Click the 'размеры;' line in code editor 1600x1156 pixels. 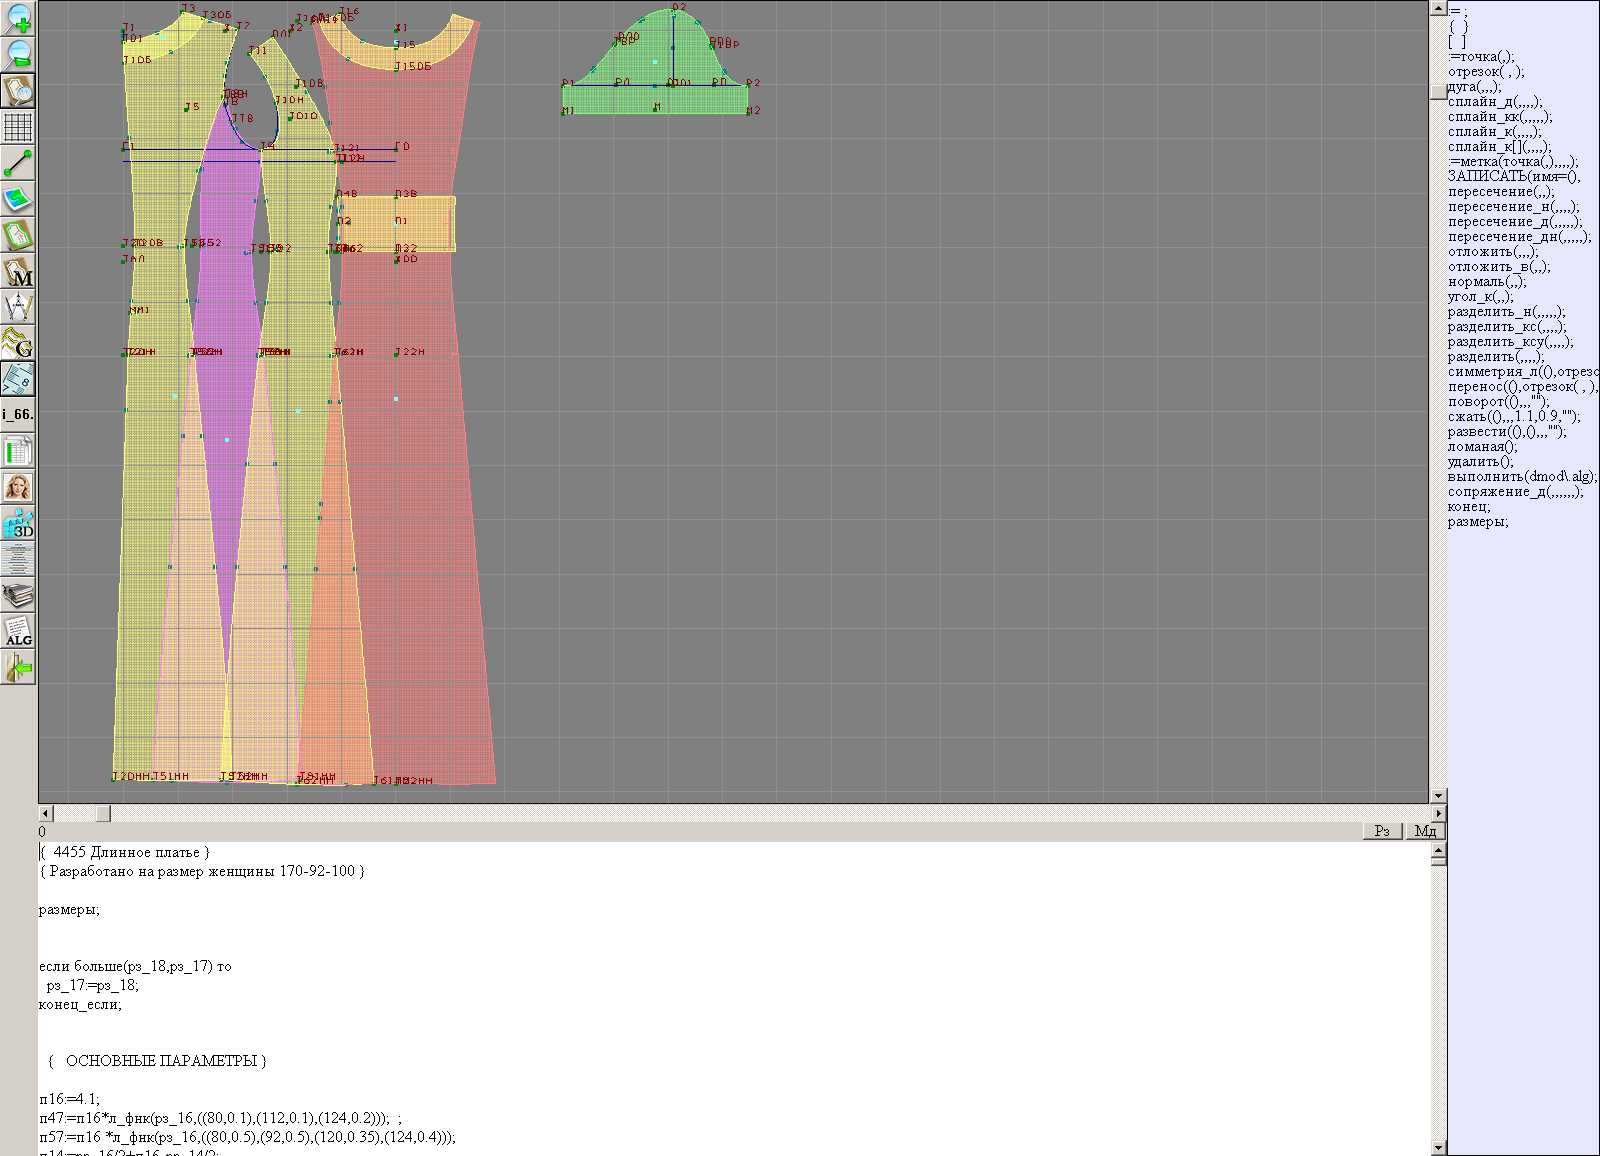click(x=69, y=910)
